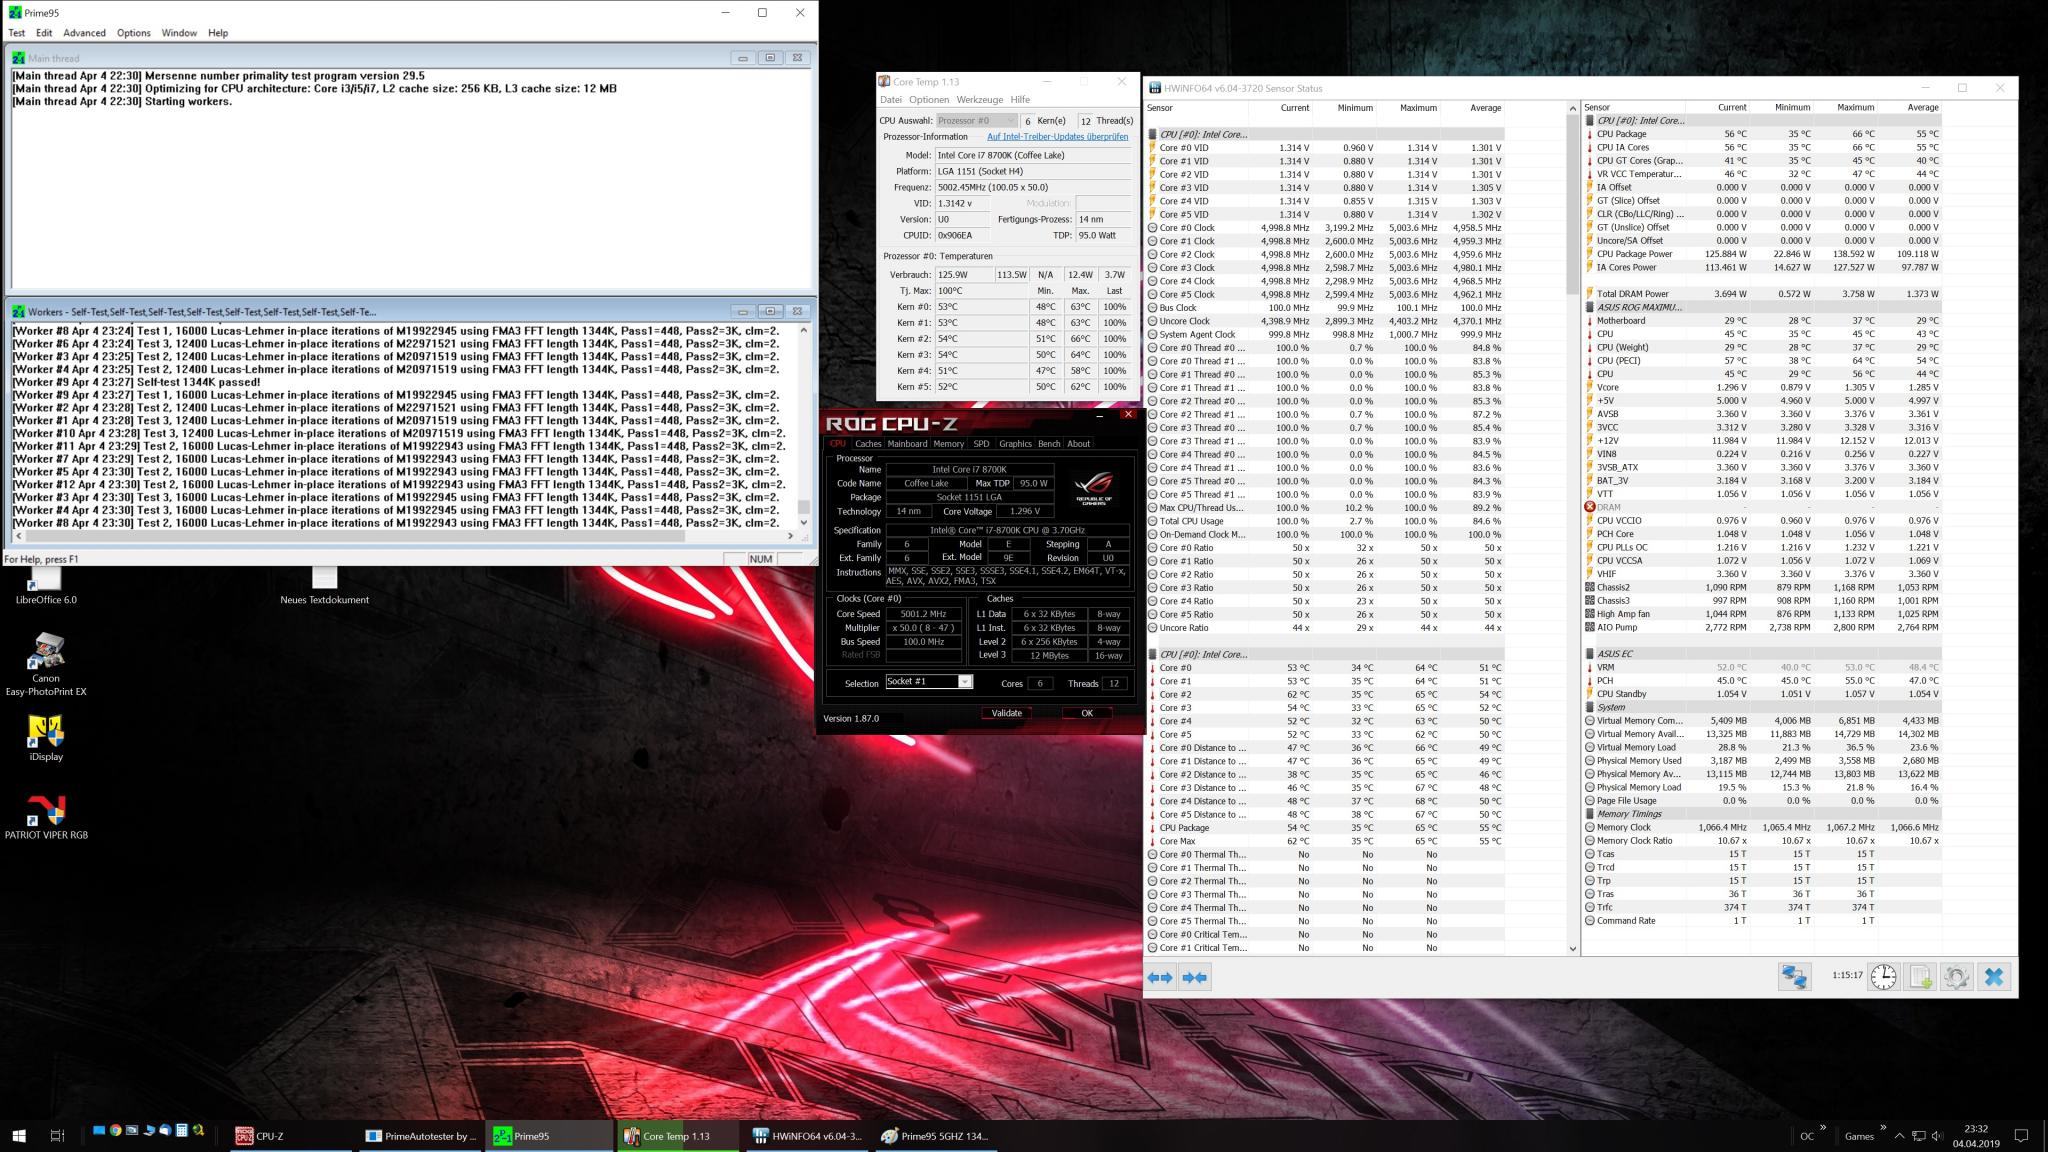
Task: Click Auf Intel-Treiber-Updates überprüfen link
Action: (x=1057, y=137)
